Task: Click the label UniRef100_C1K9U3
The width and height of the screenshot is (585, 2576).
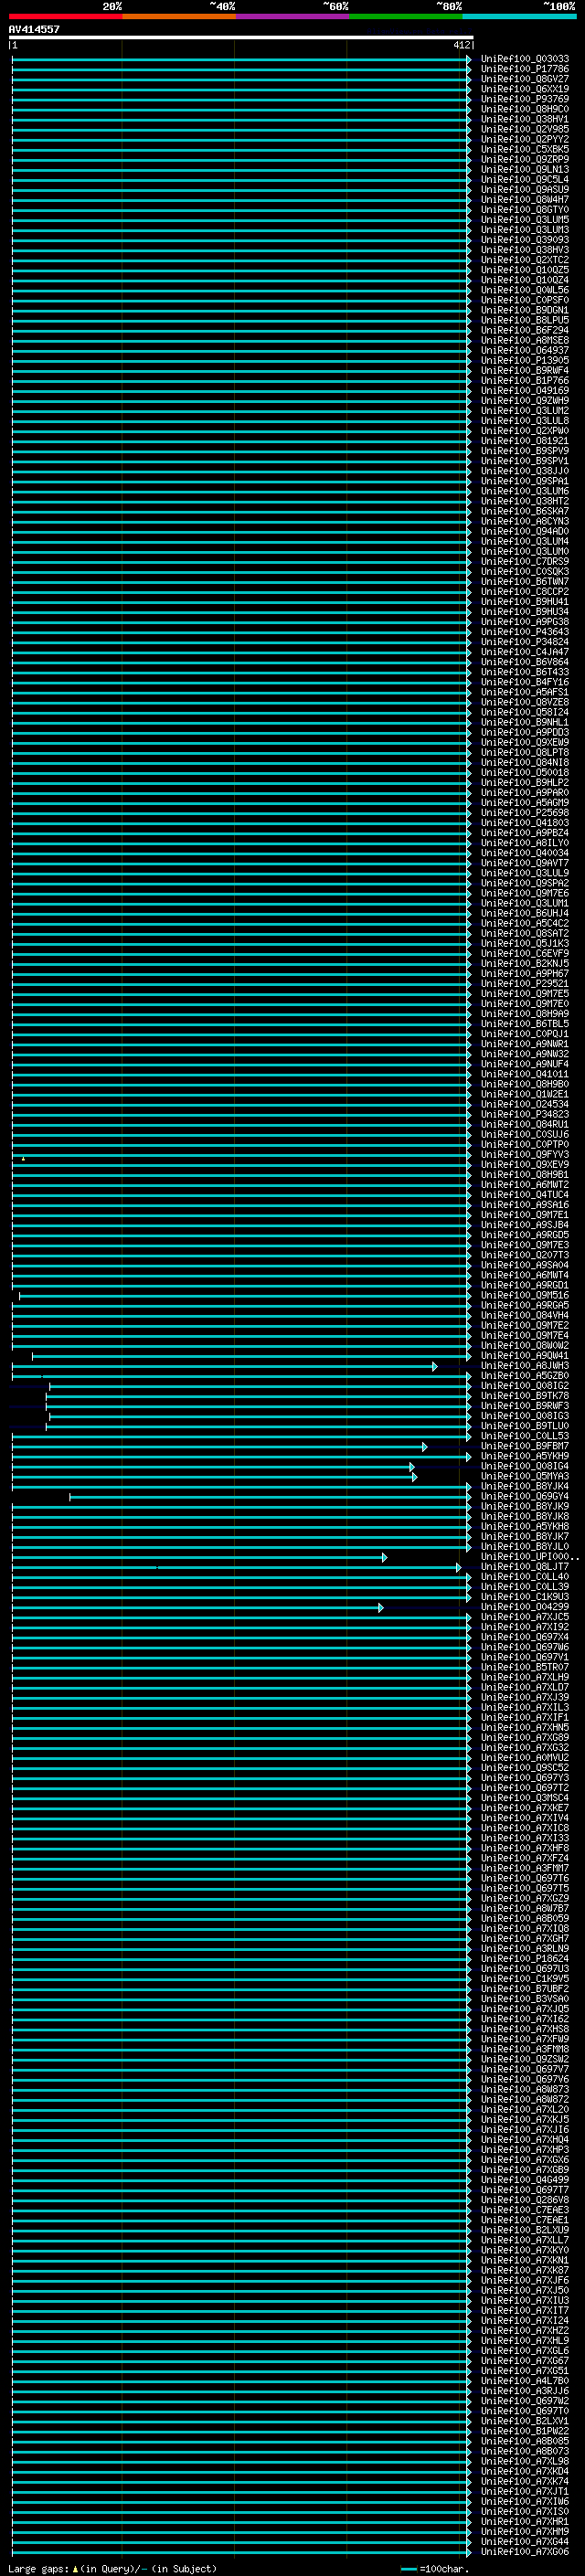Action: pyautogui.click(x=524, y=1596)
